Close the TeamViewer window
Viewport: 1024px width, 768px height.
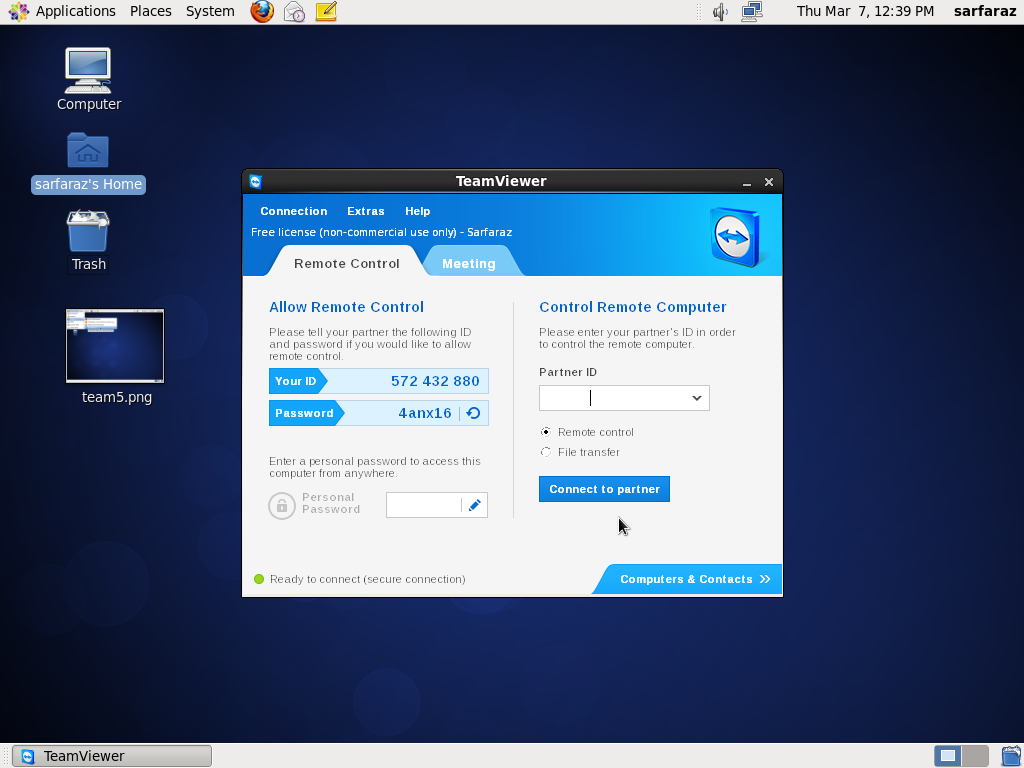coord(769,182)
